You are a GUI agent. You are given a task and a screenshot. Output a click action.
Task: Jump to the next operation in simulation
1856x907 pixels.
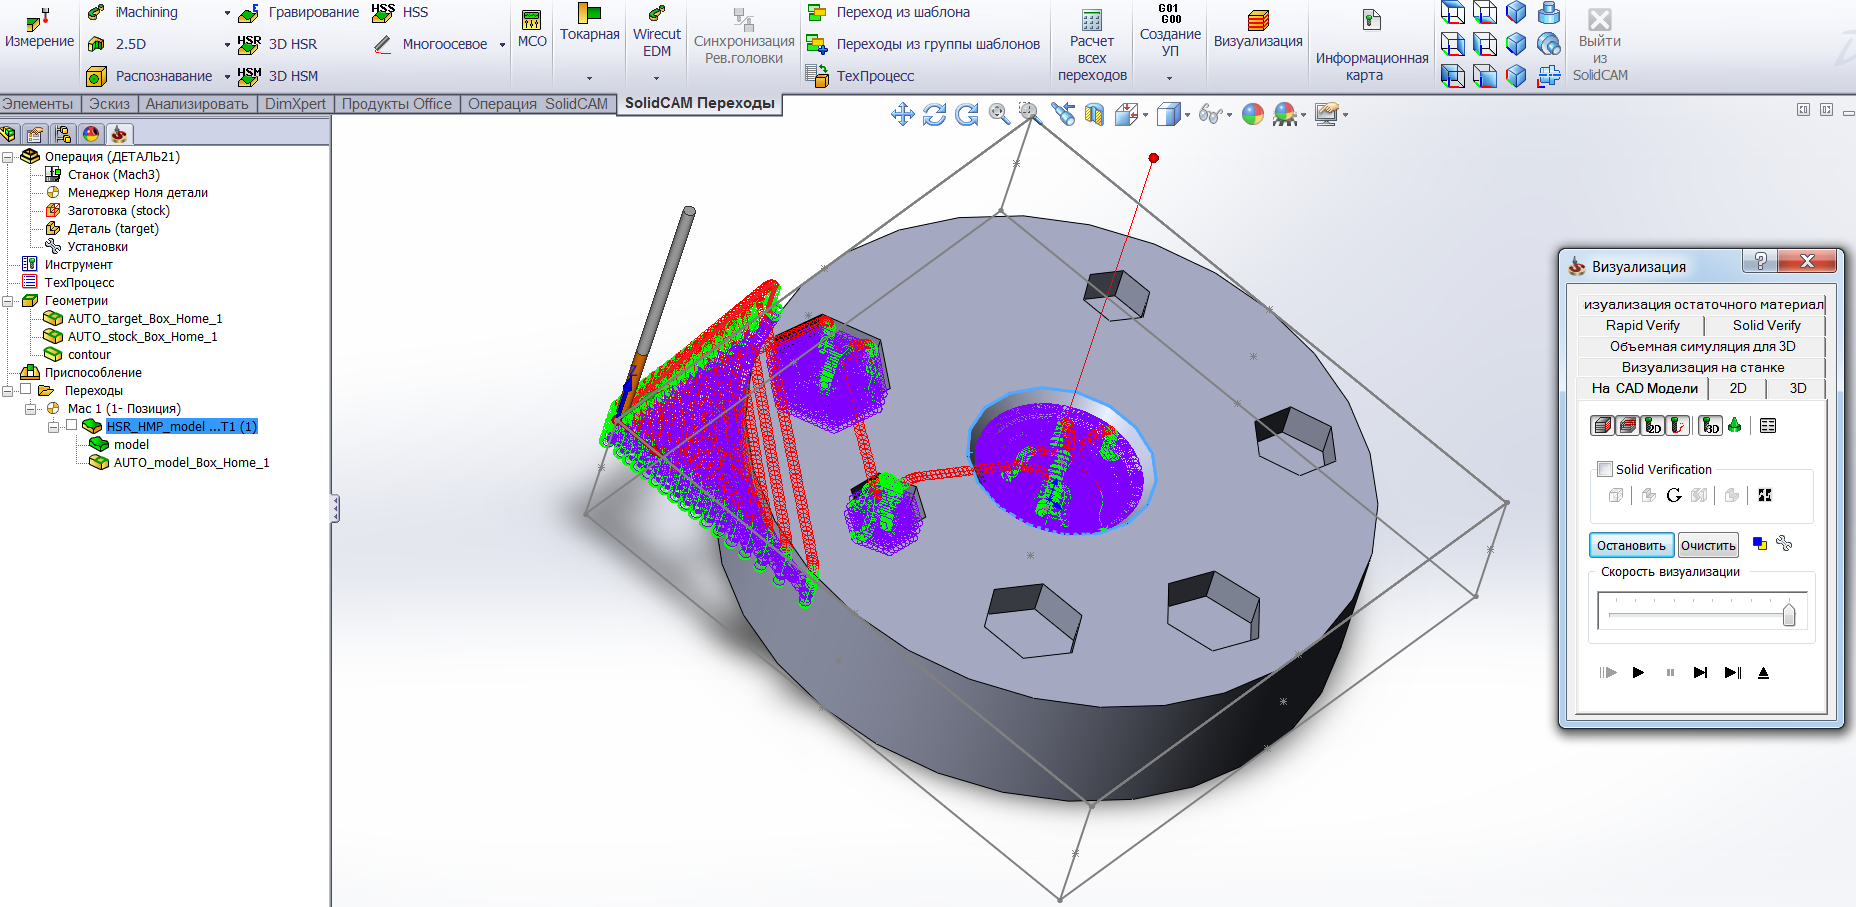click(x=1733, y=673)
